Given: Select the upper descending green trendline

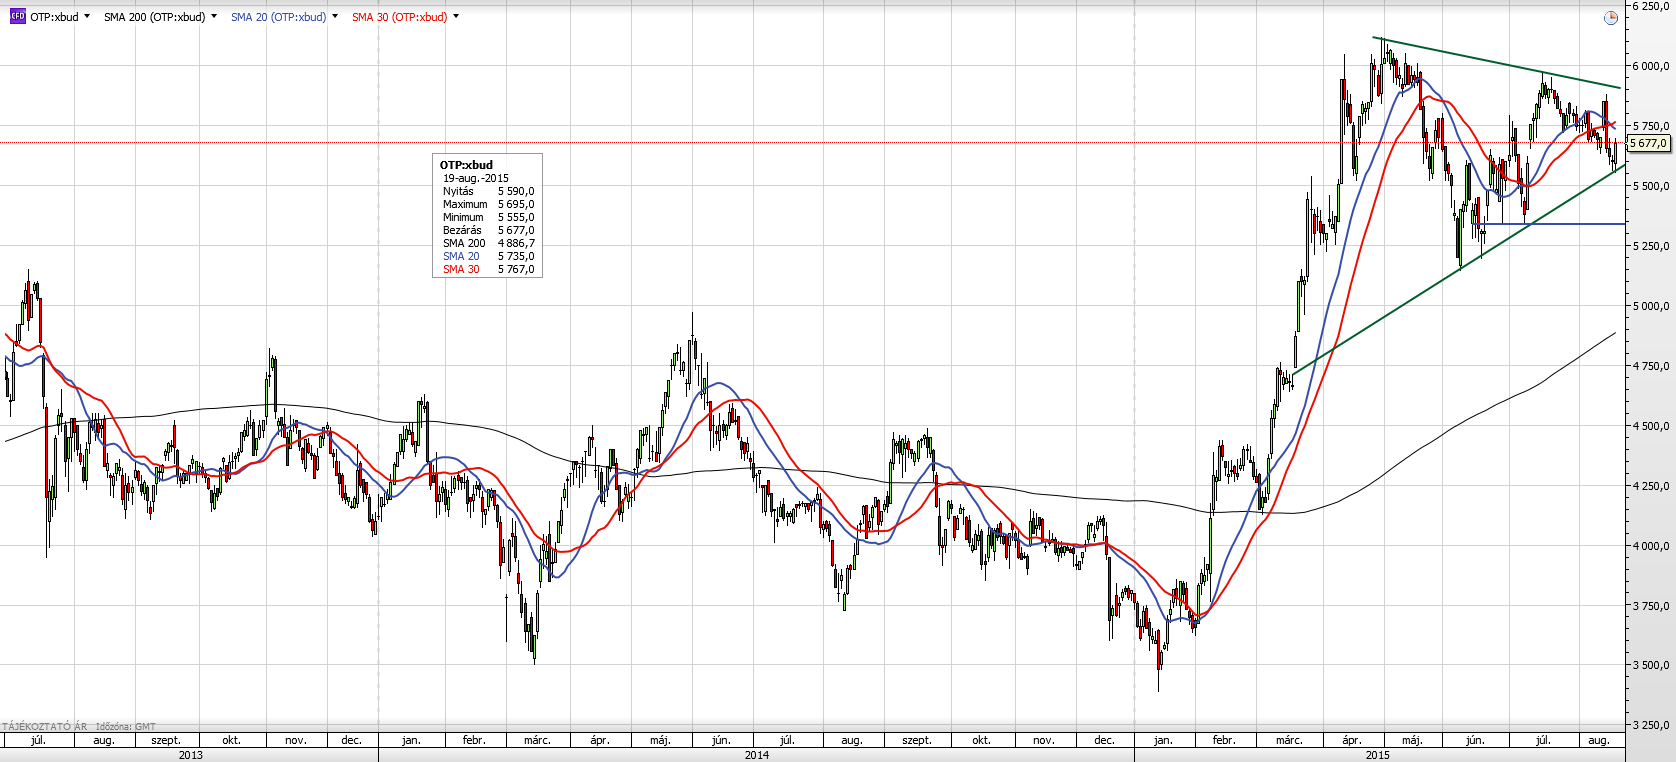Looking at the screenshot, I should [x=1497, y=63].
